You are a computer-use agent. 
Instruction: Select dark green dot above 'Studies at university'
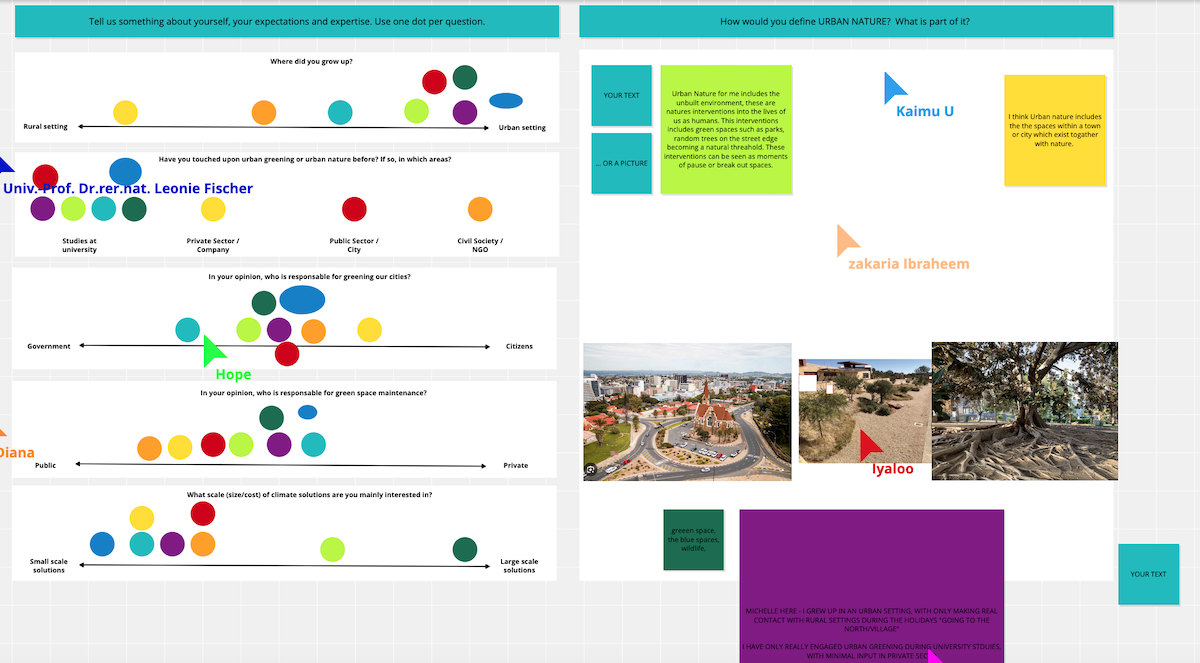pos(134,209)
